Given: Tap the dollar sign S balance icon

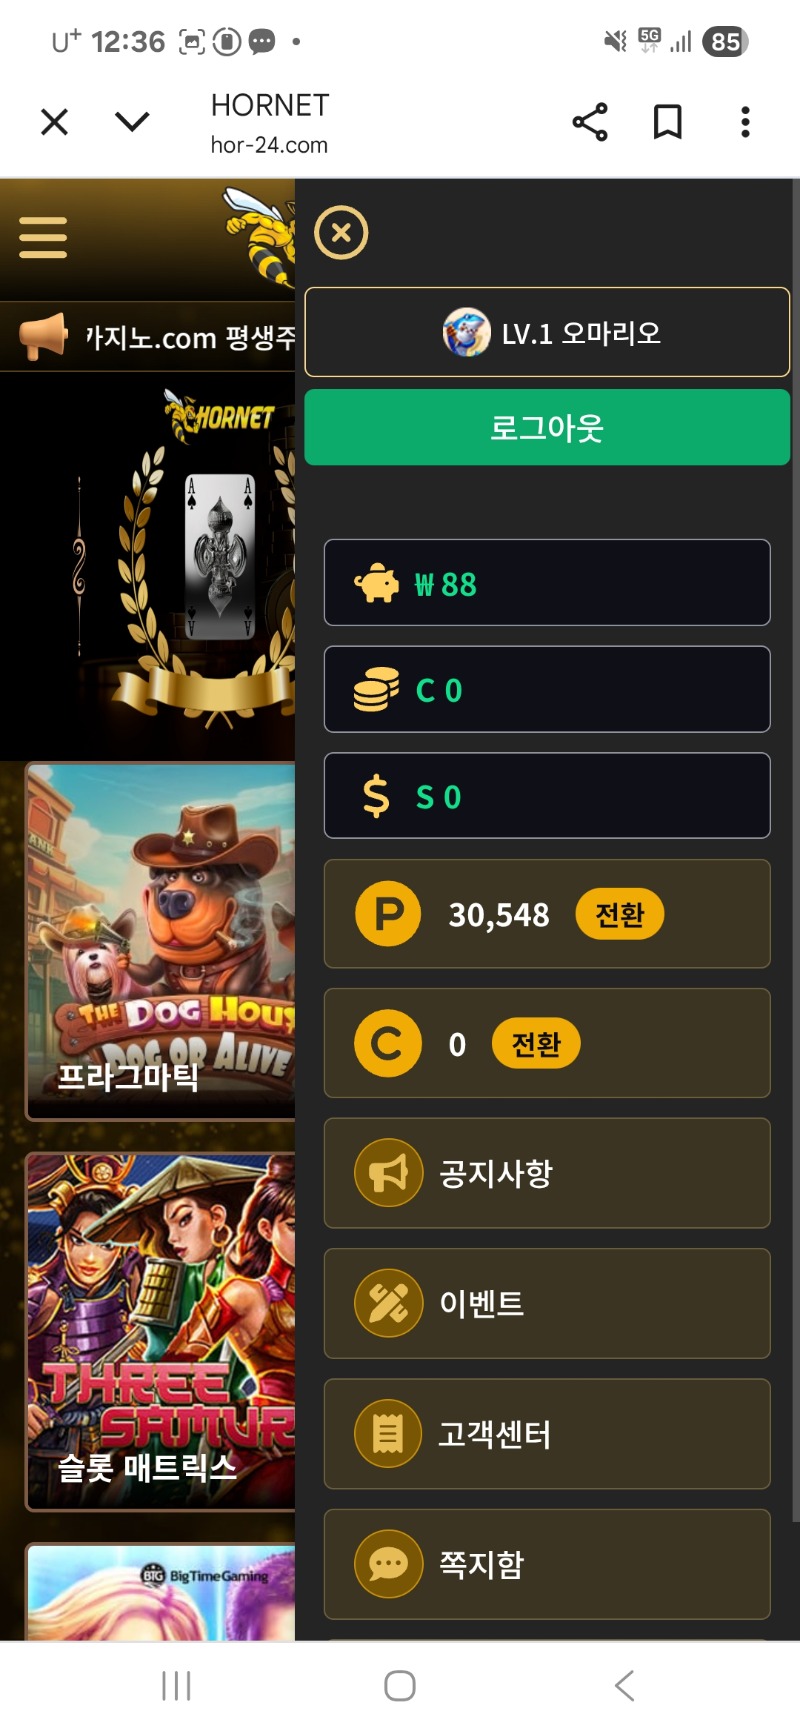Looking at the screenshot, I should coord(376,796).
